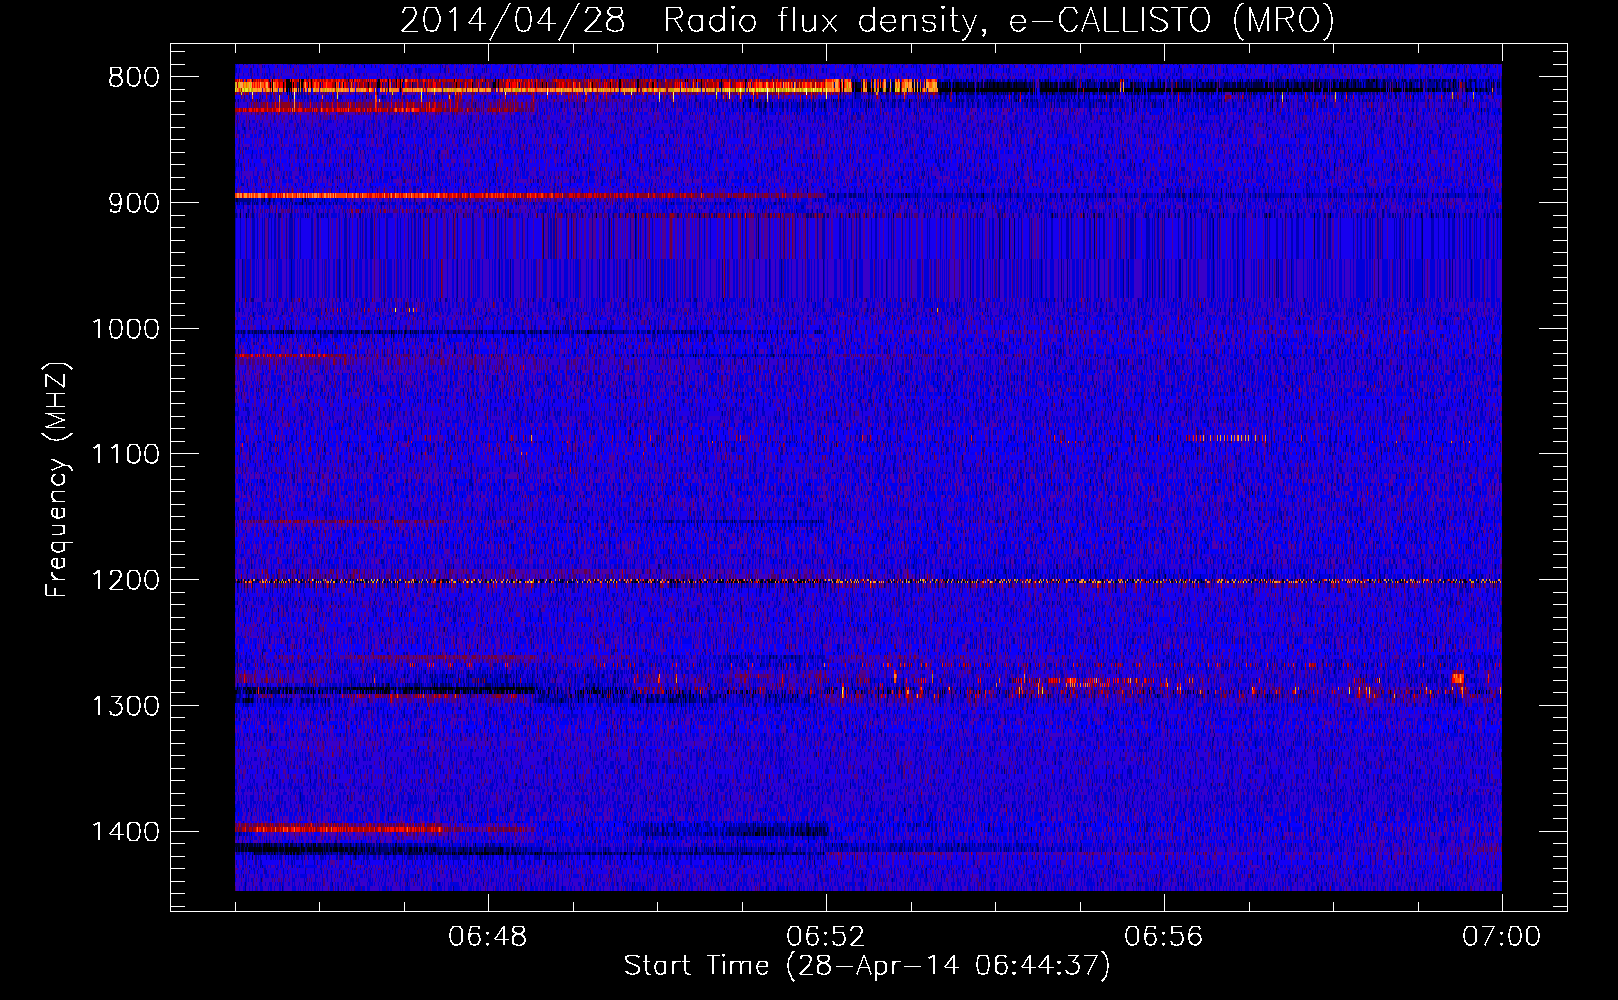Click the 'Frequency (MHZ)' axis title
Screen dimensions: 1618x1000
coord(57,479)
